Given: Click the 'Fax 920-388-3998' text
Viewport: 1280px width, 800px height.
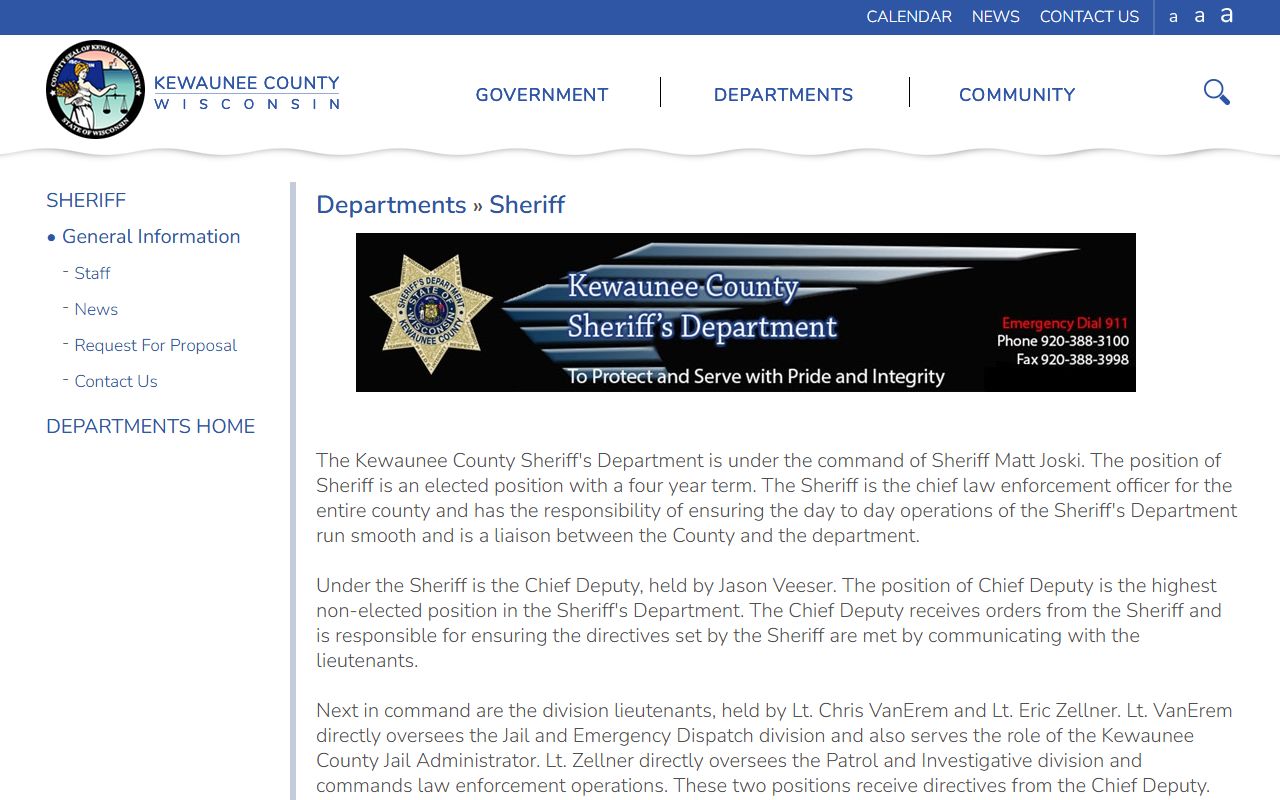Looking at the screenshot, I should click(1072, 359).
